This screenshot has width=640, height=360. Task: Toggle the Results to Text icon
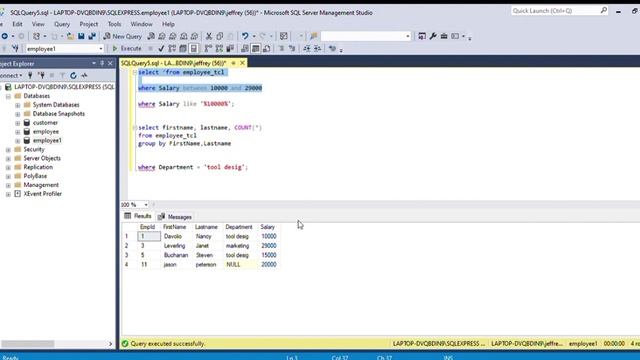tap(244, 49)
